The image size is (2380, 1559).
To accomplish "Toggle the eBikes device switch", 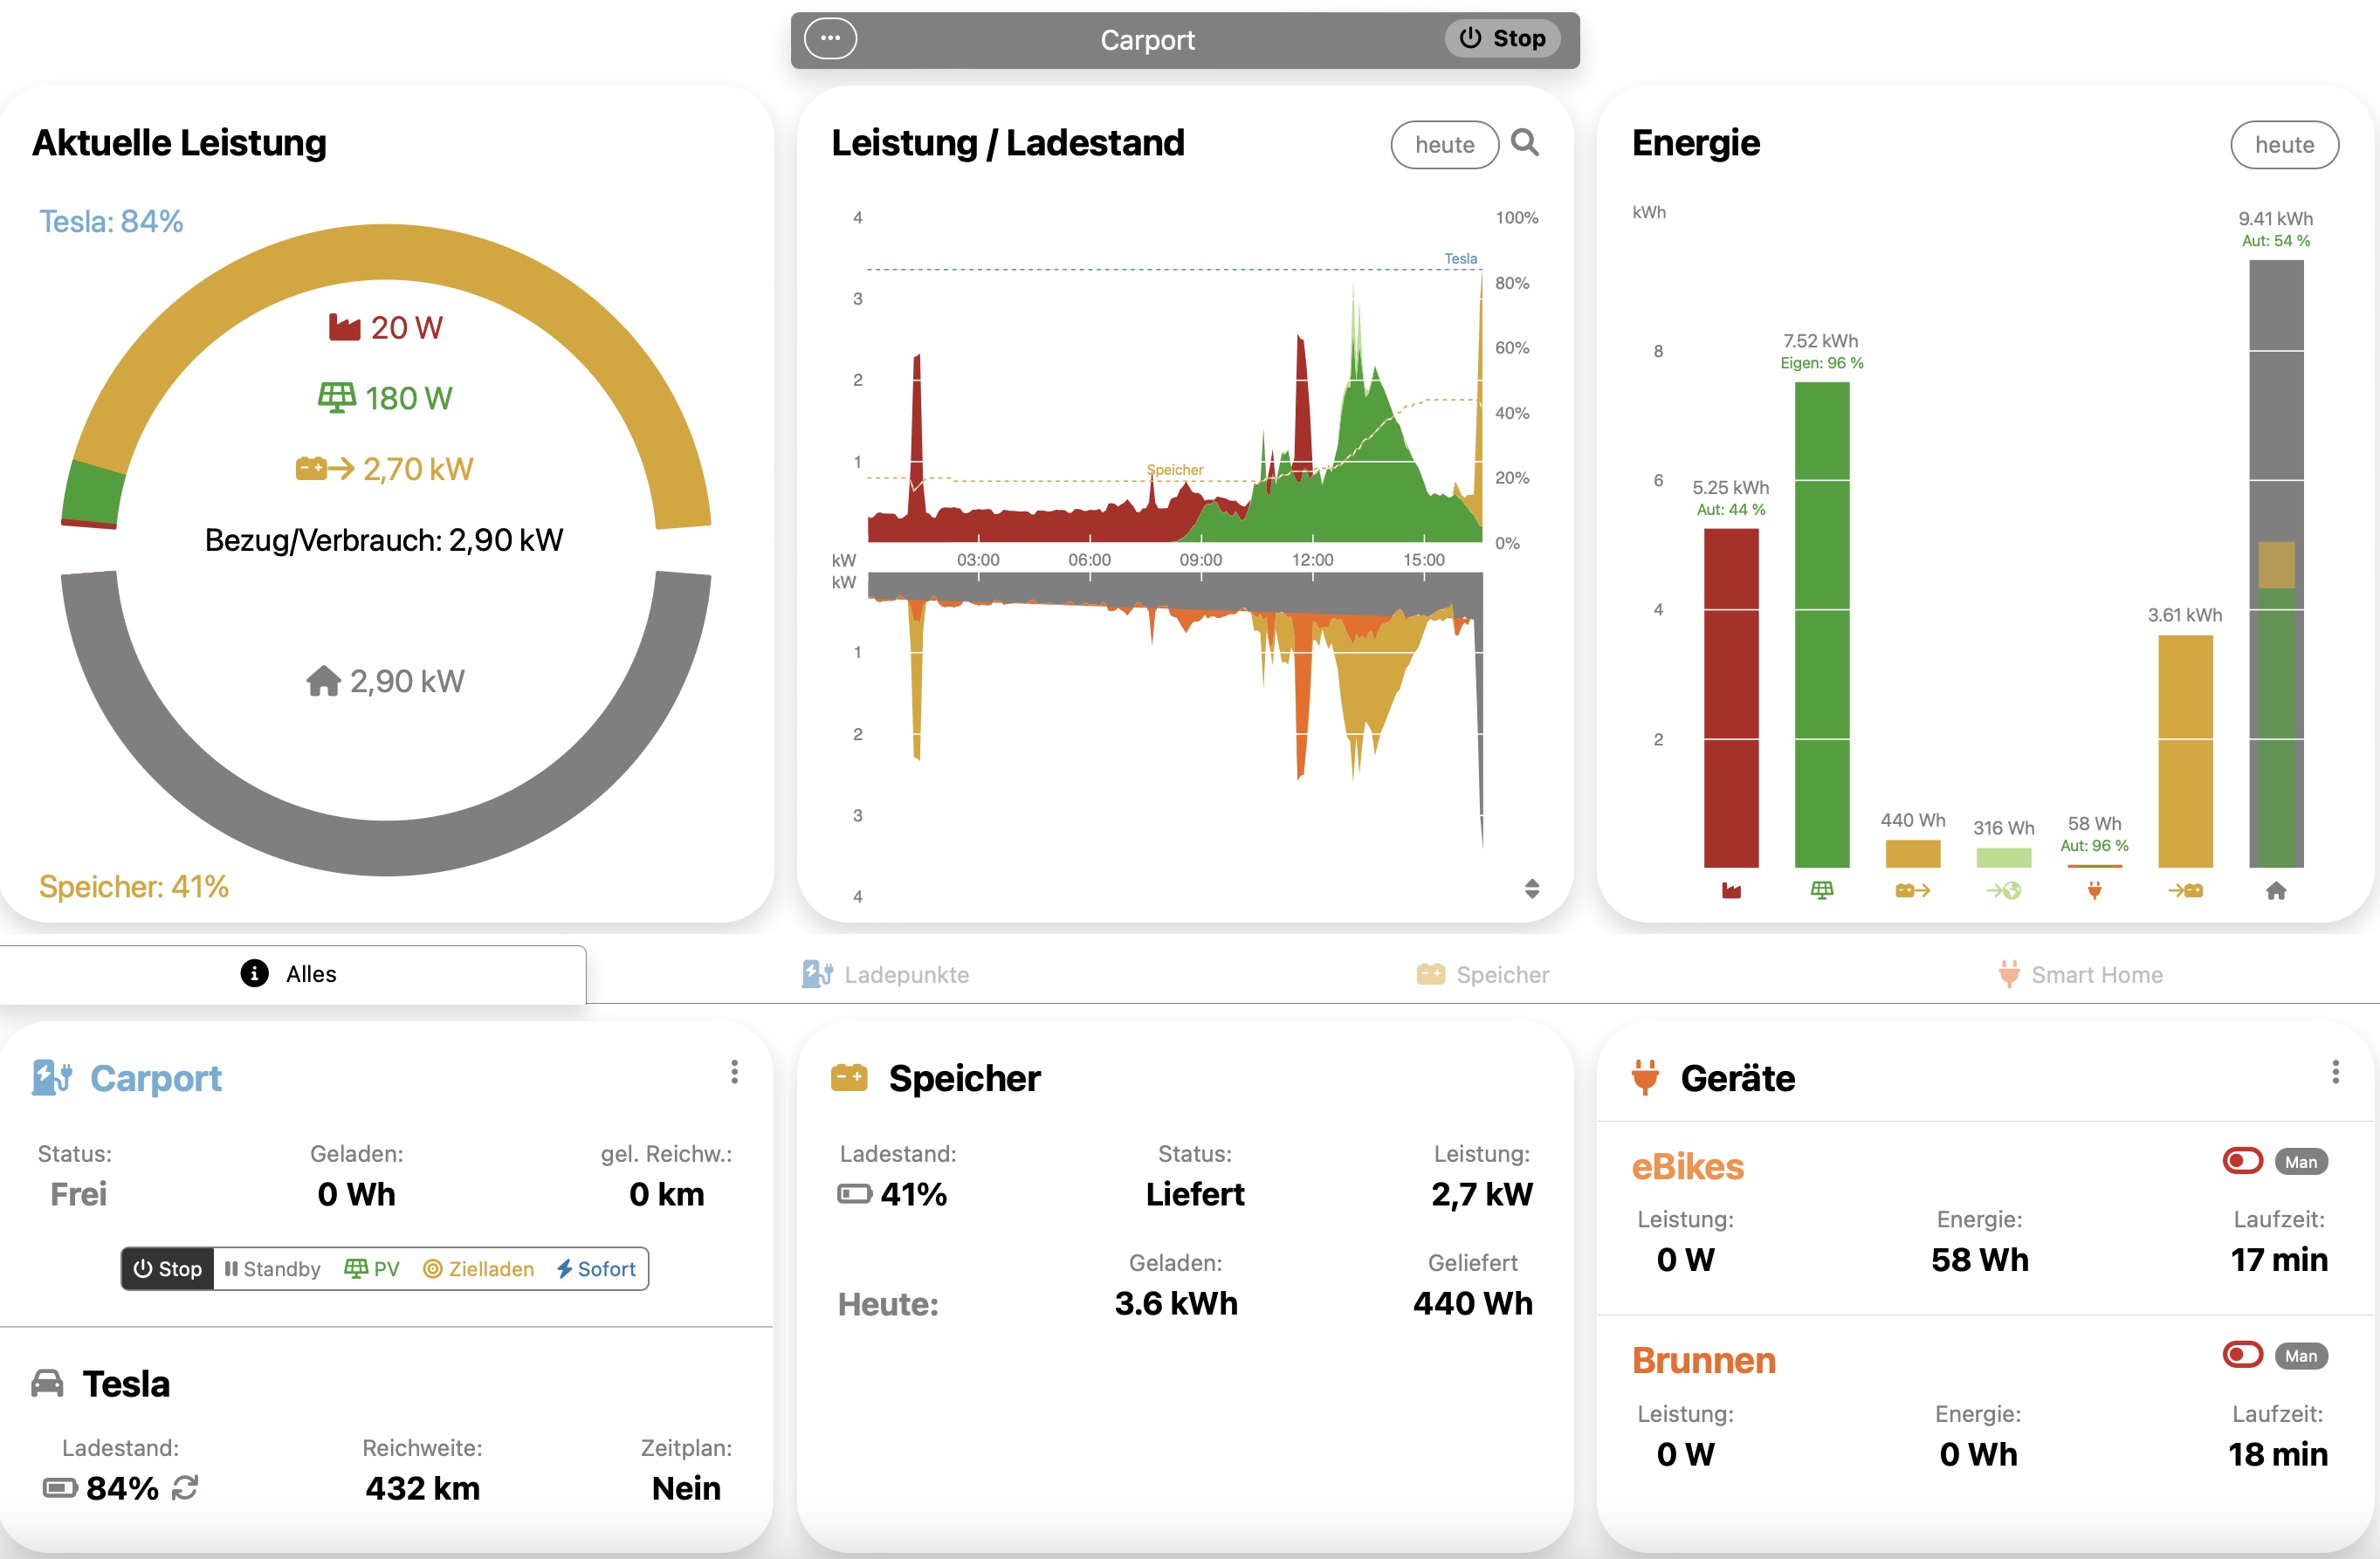I will [x=2242, y=1160].
